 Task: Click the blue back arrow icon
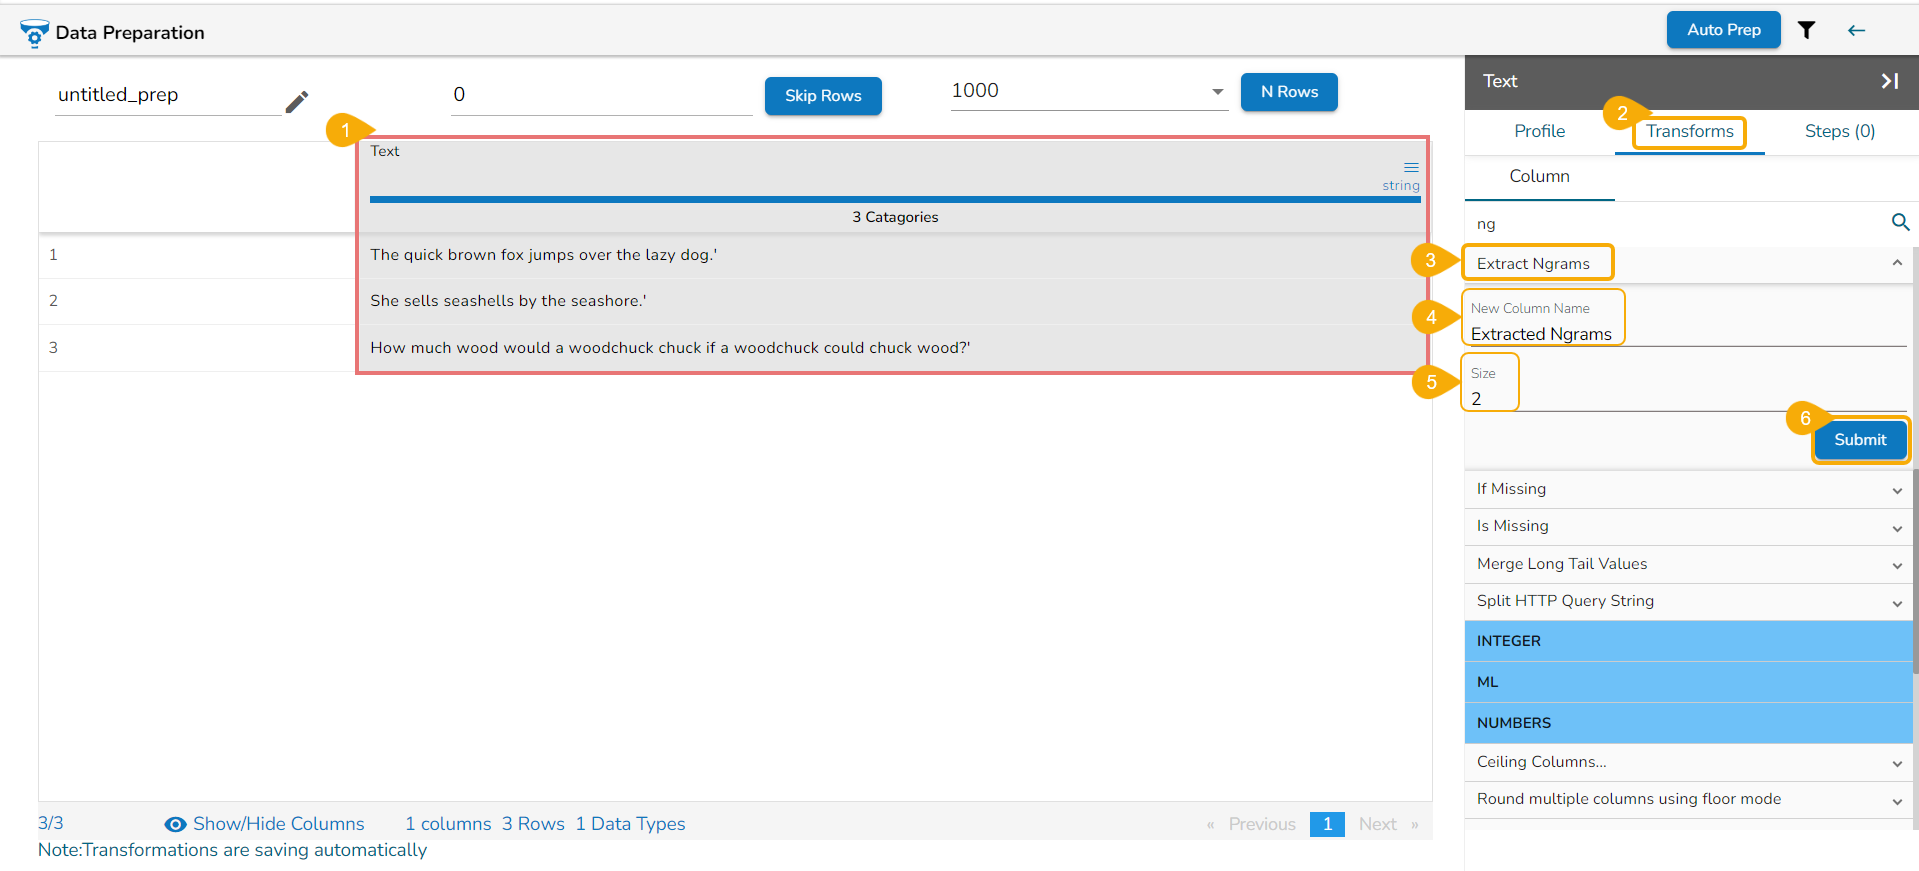tap(1856, 30)
